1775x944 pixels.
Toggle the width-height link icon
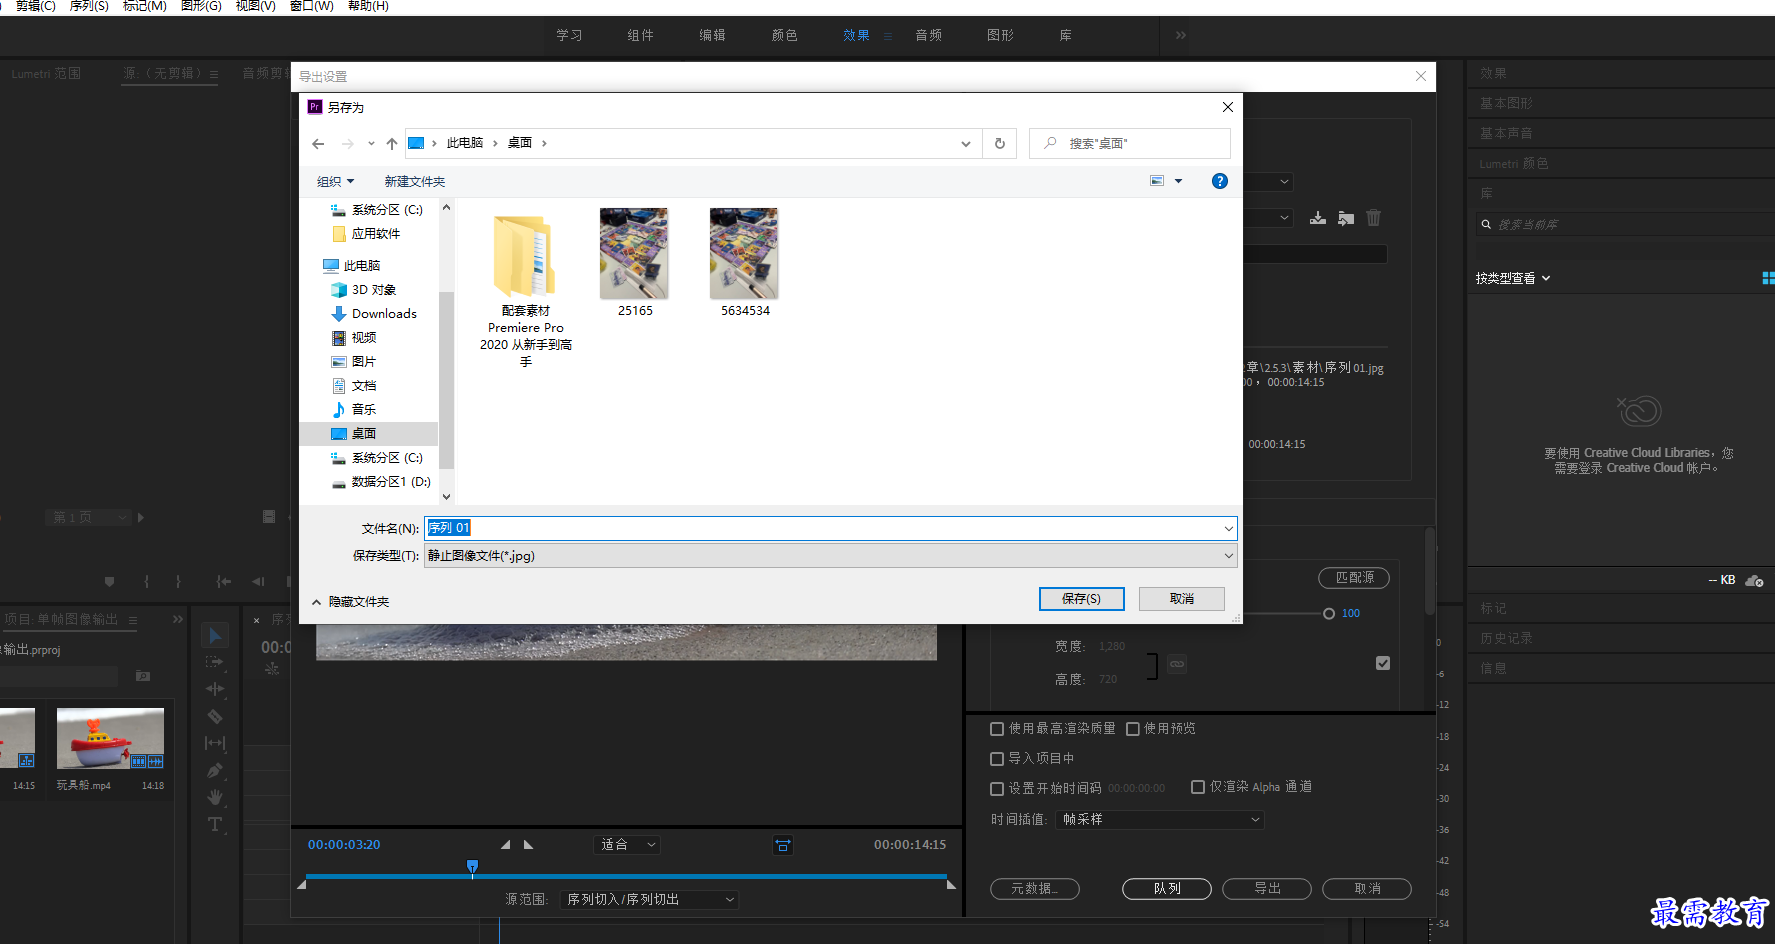click(x=1177, y=664)
